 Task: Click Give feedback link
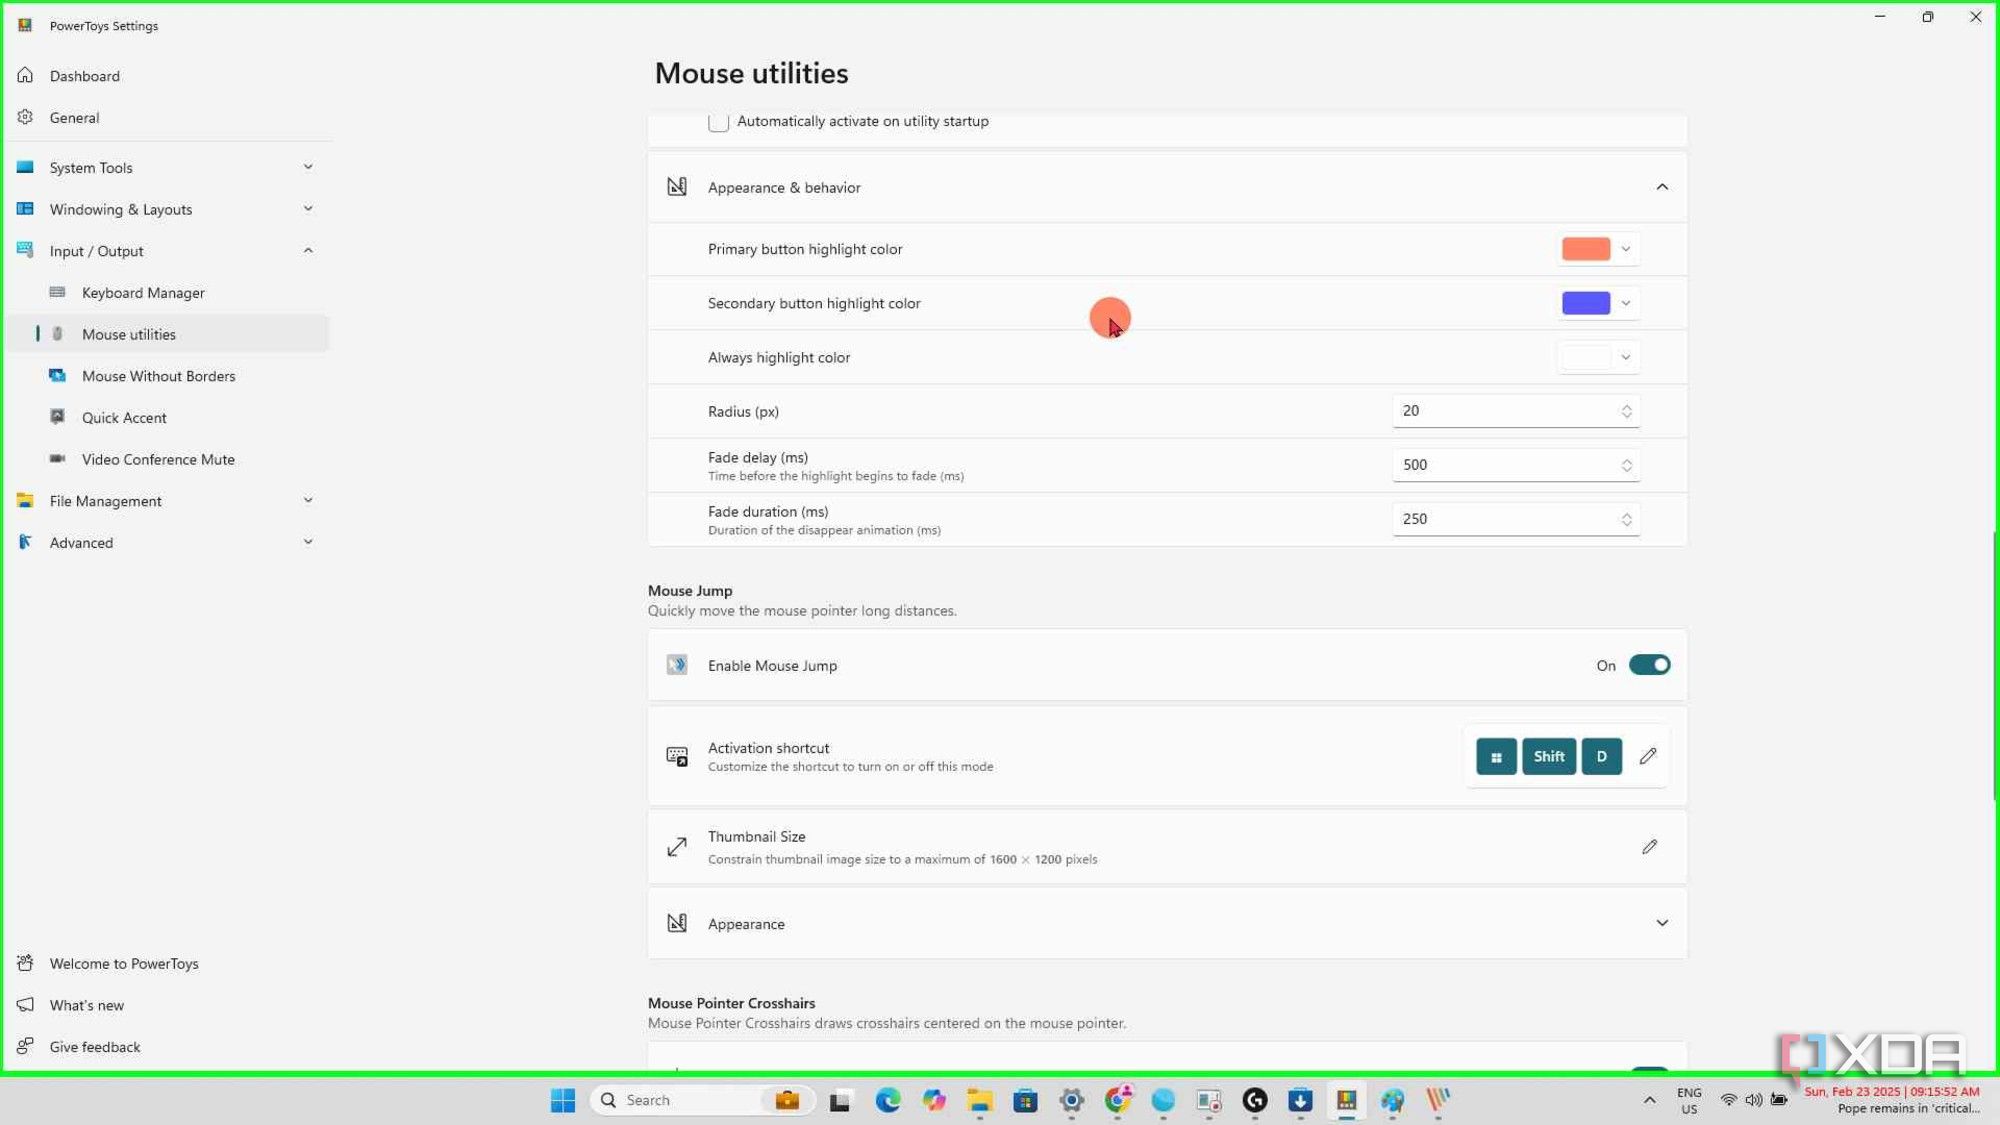click(x=168, y=1047)
